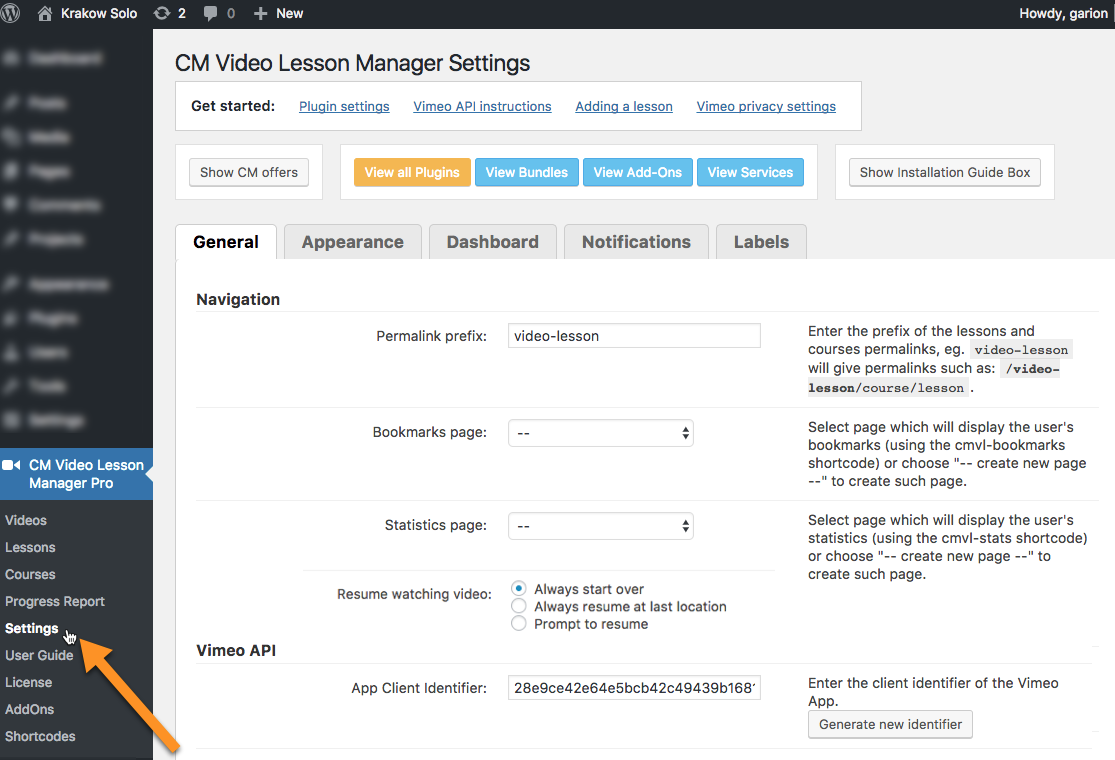
Task: Switch to the Appearance tab
Action: coord(353,242)
